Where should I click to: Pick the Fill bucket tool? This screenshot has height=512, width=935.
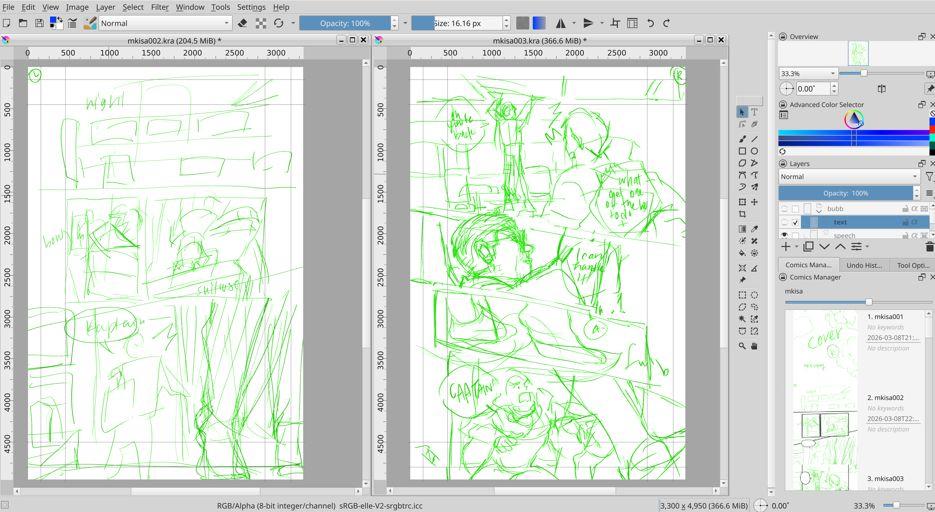pos(742,253)
